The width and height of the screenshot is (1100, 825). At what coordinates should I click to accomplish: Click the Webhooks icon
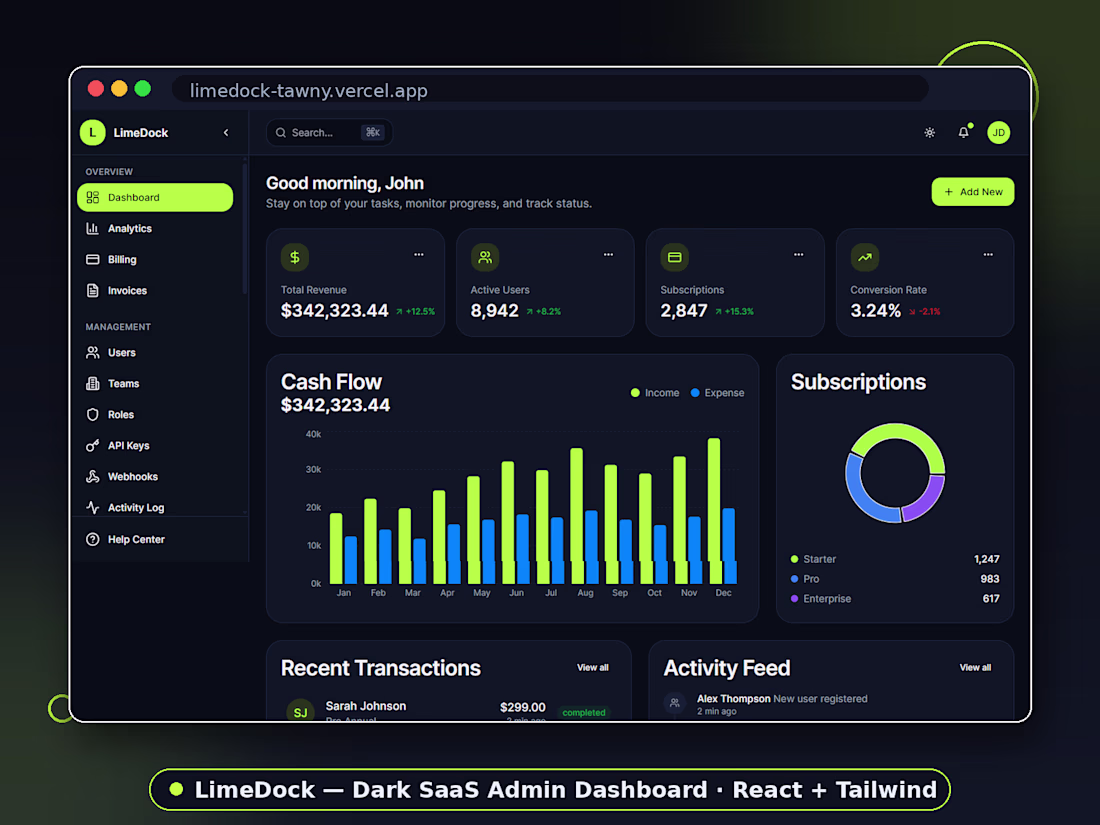coord(93,476)
